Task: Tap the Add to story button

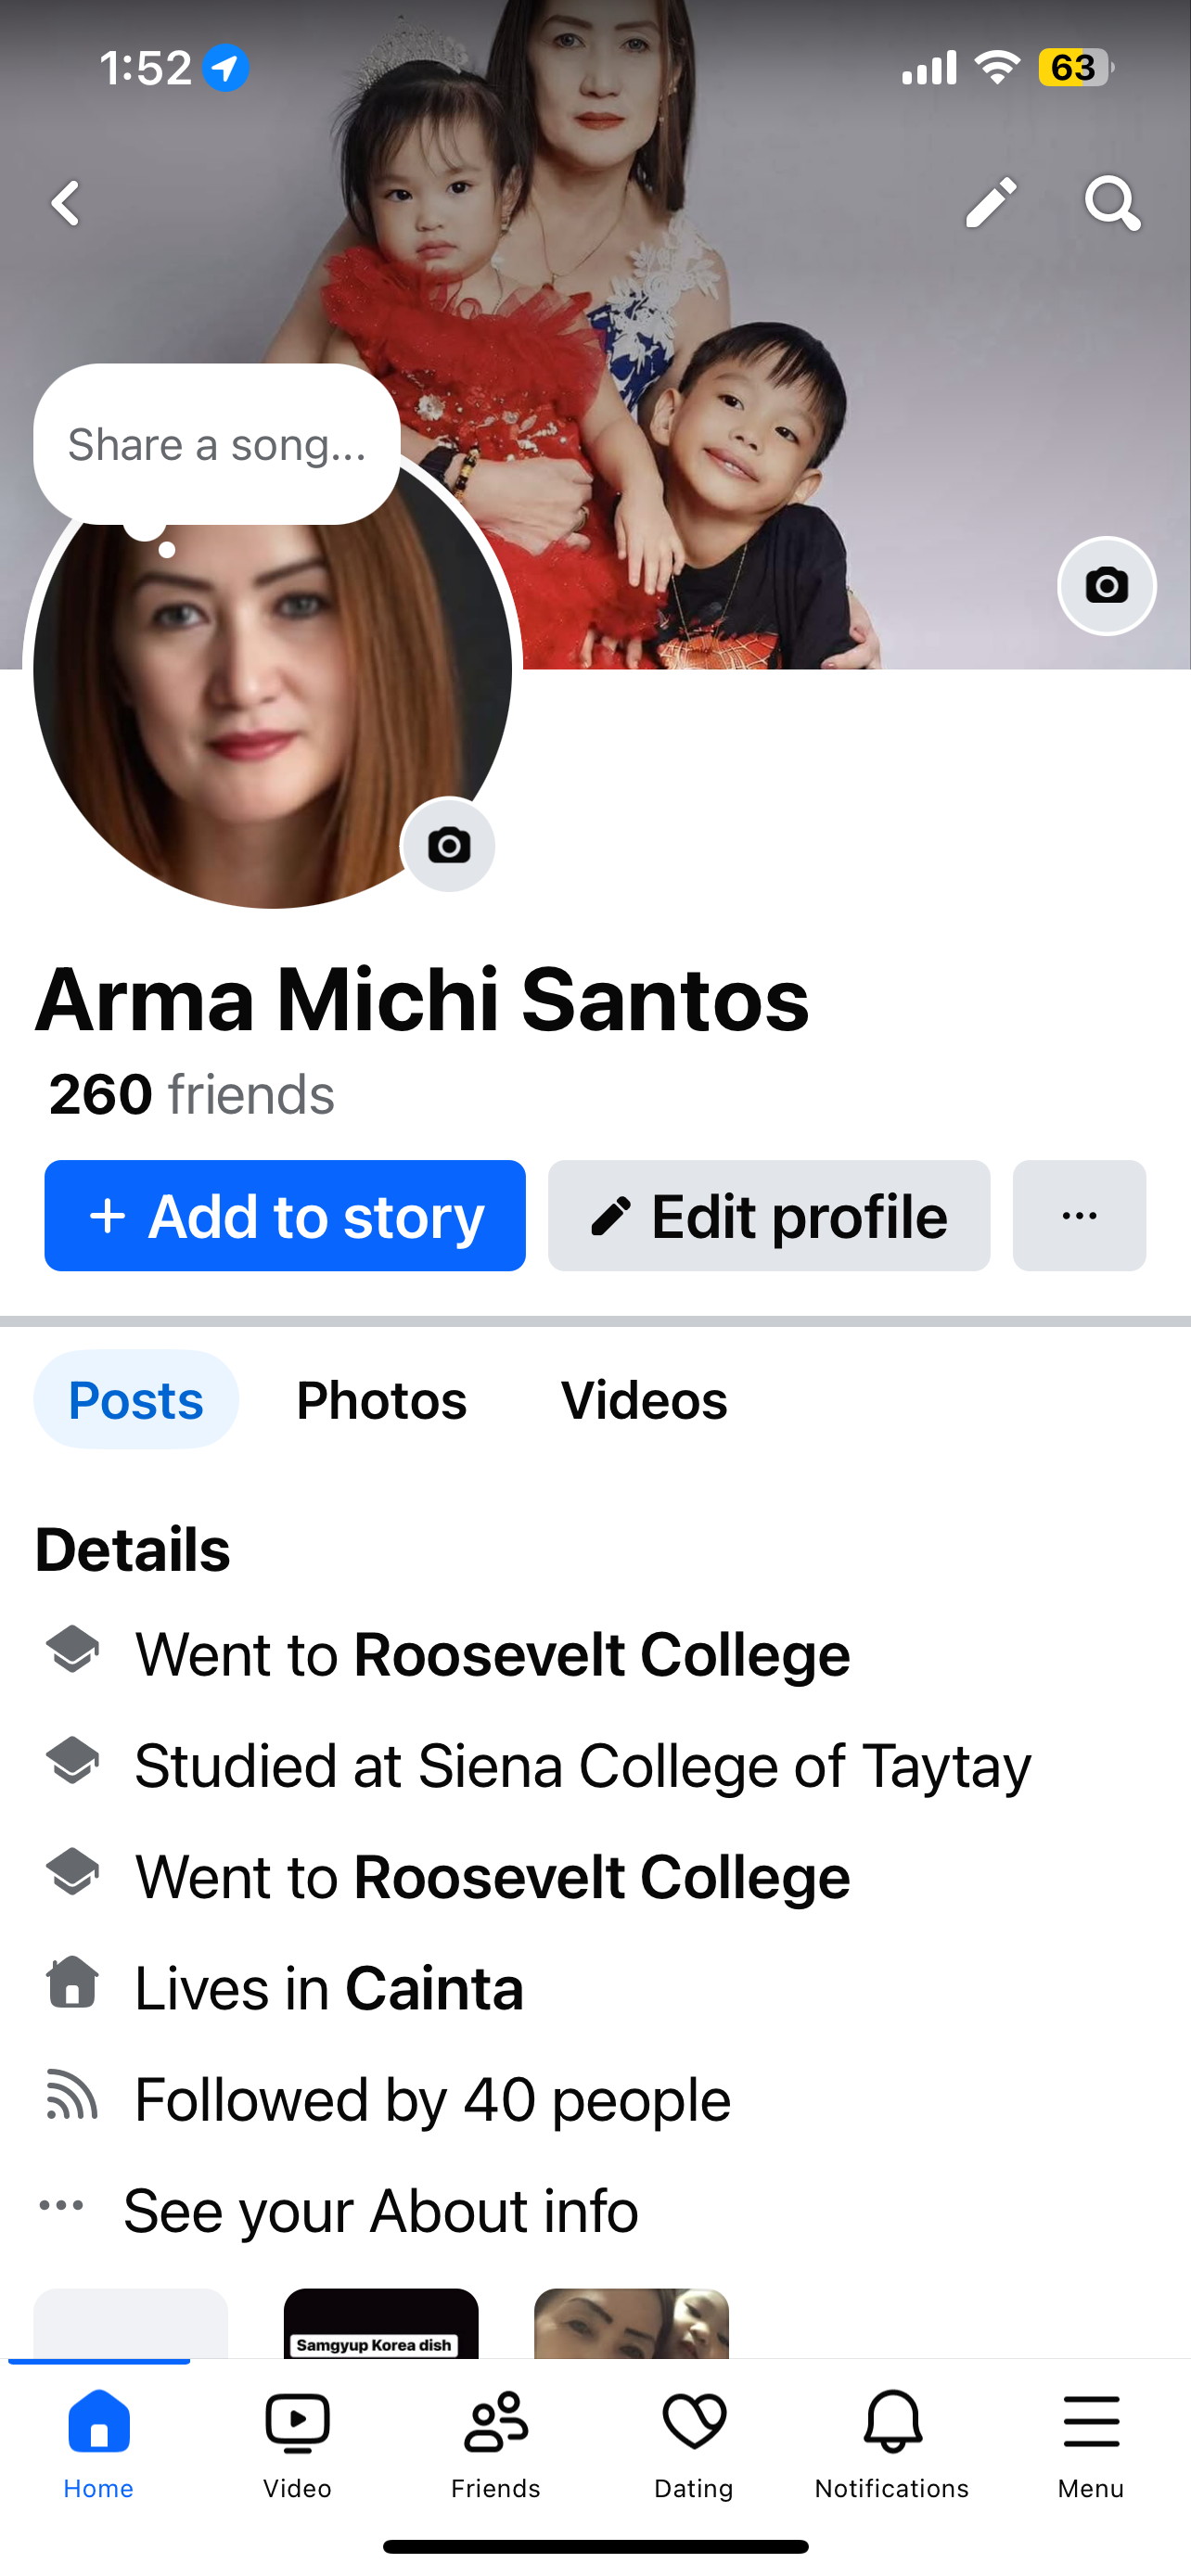Action: click(x=285, y=1216)
